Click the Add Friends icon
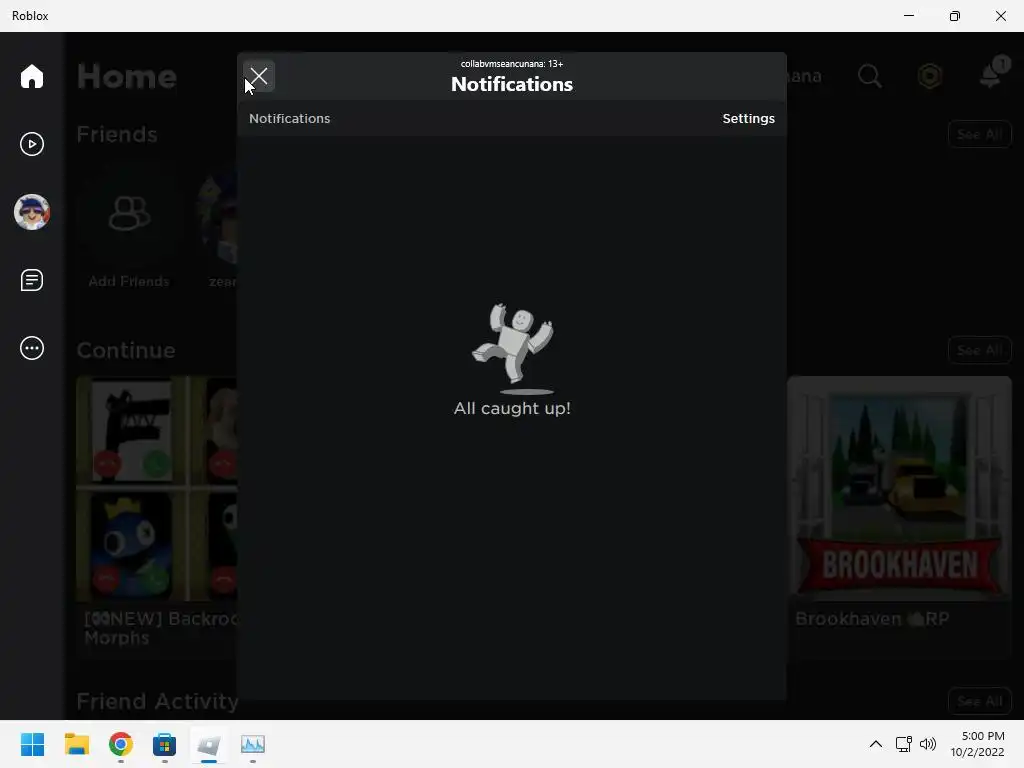Image resolution: width=1024 pixels, height=768 pixels. pos(129,214)
